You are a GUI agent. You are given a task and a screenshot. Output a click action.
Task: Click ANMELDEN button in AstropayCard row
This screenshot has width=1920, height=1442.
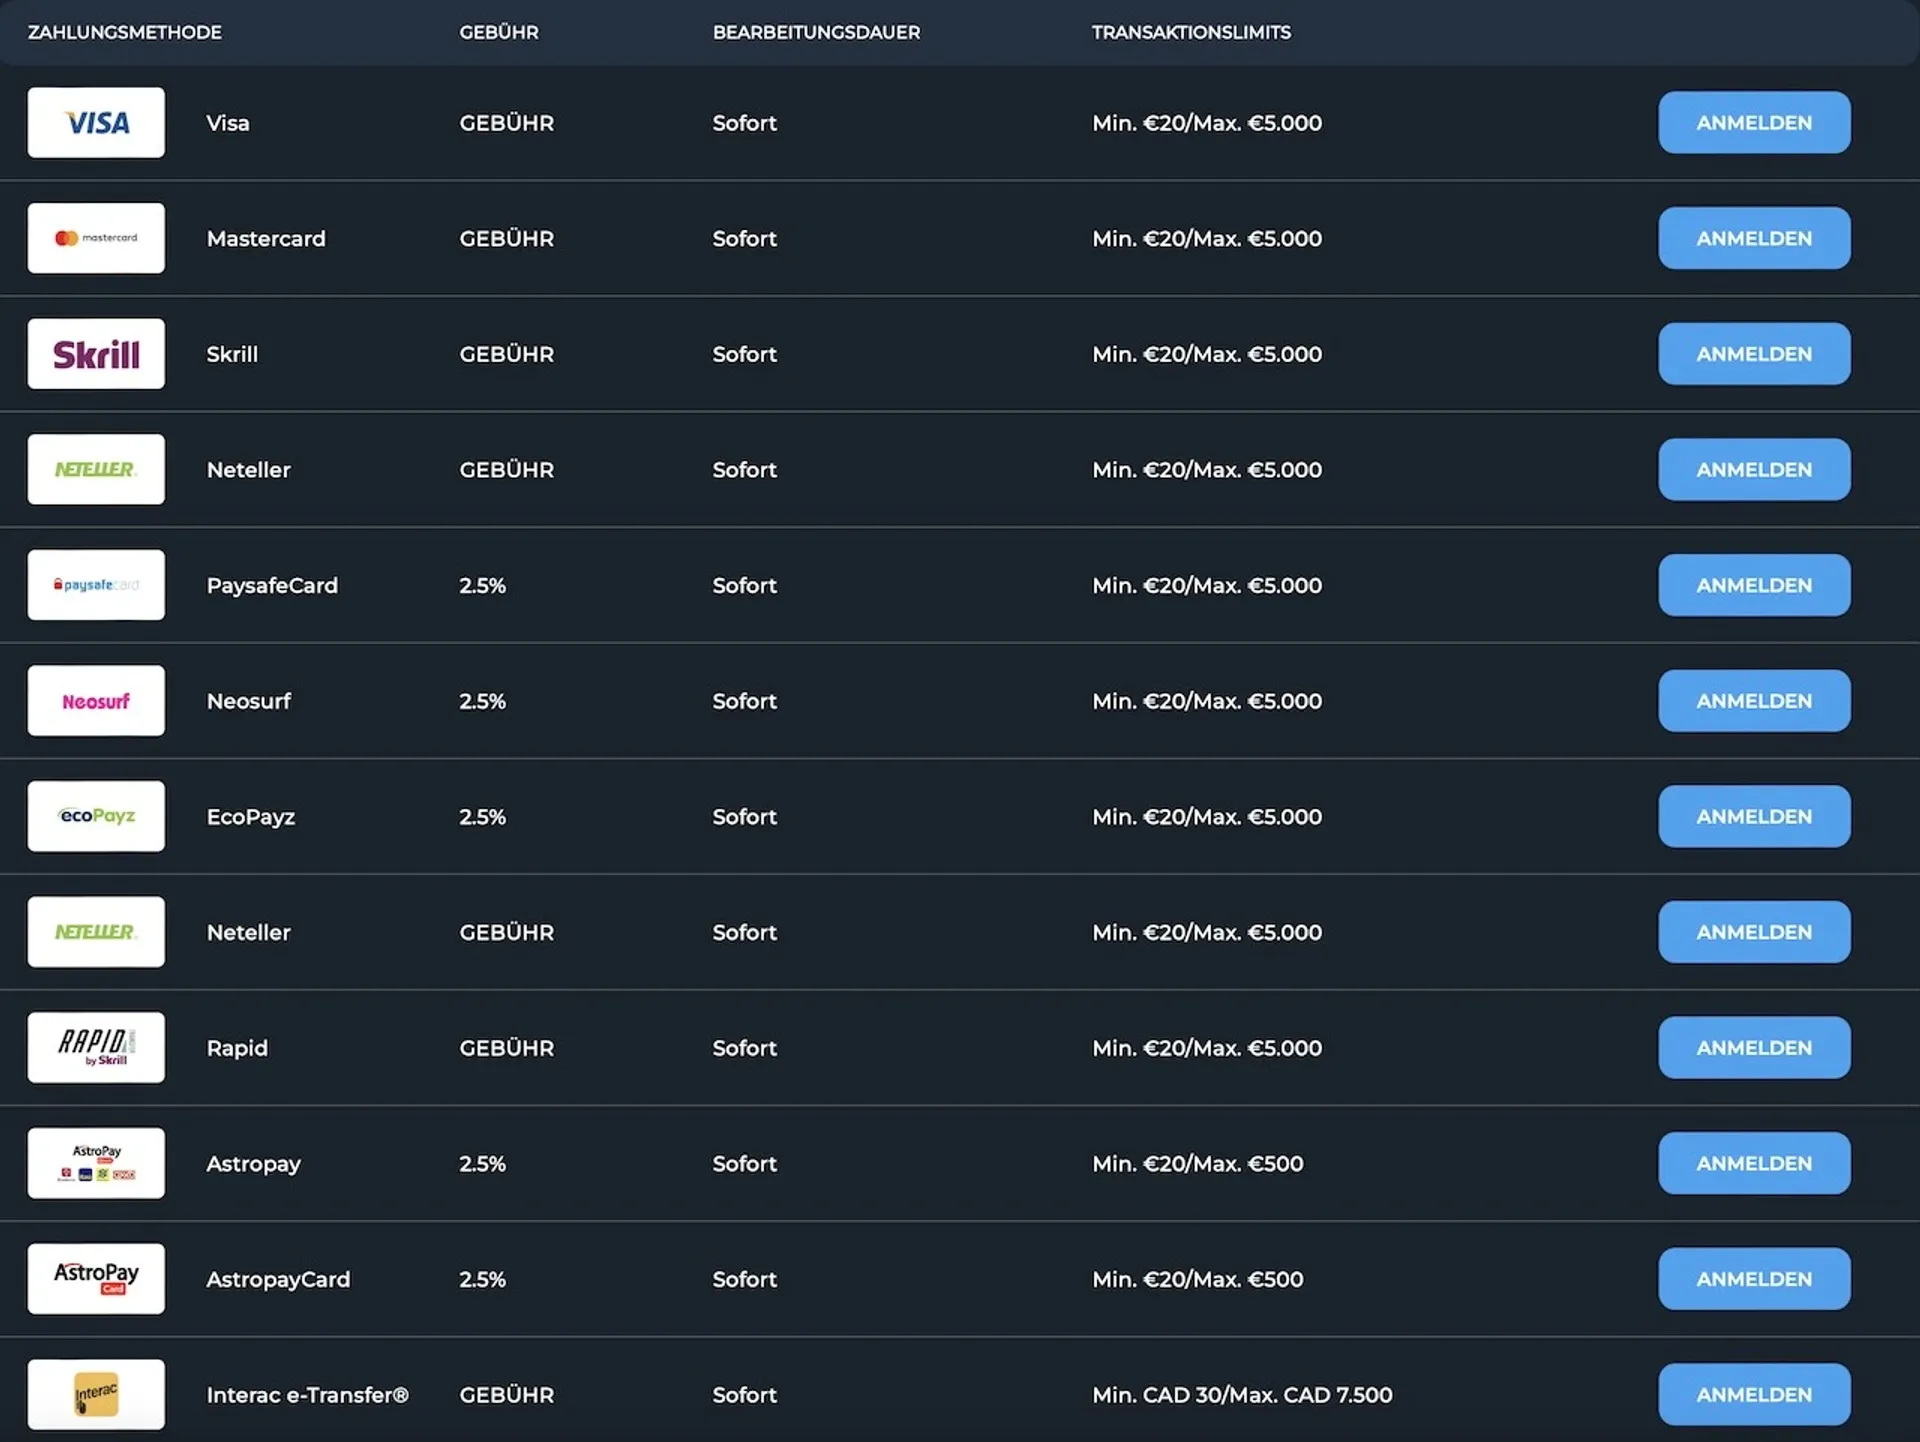[x=1754, y=1279]
